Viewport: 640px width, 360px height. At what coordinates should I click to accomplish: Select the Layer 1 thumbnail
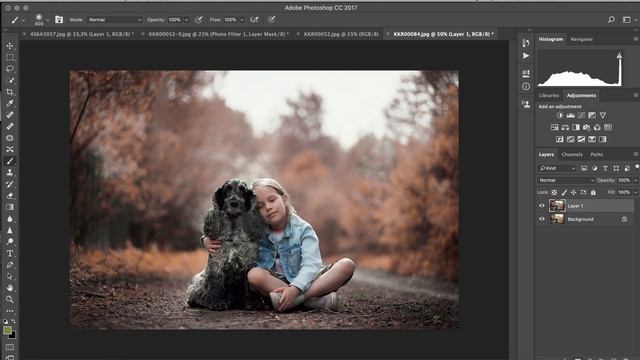click(x=557, y=206)
